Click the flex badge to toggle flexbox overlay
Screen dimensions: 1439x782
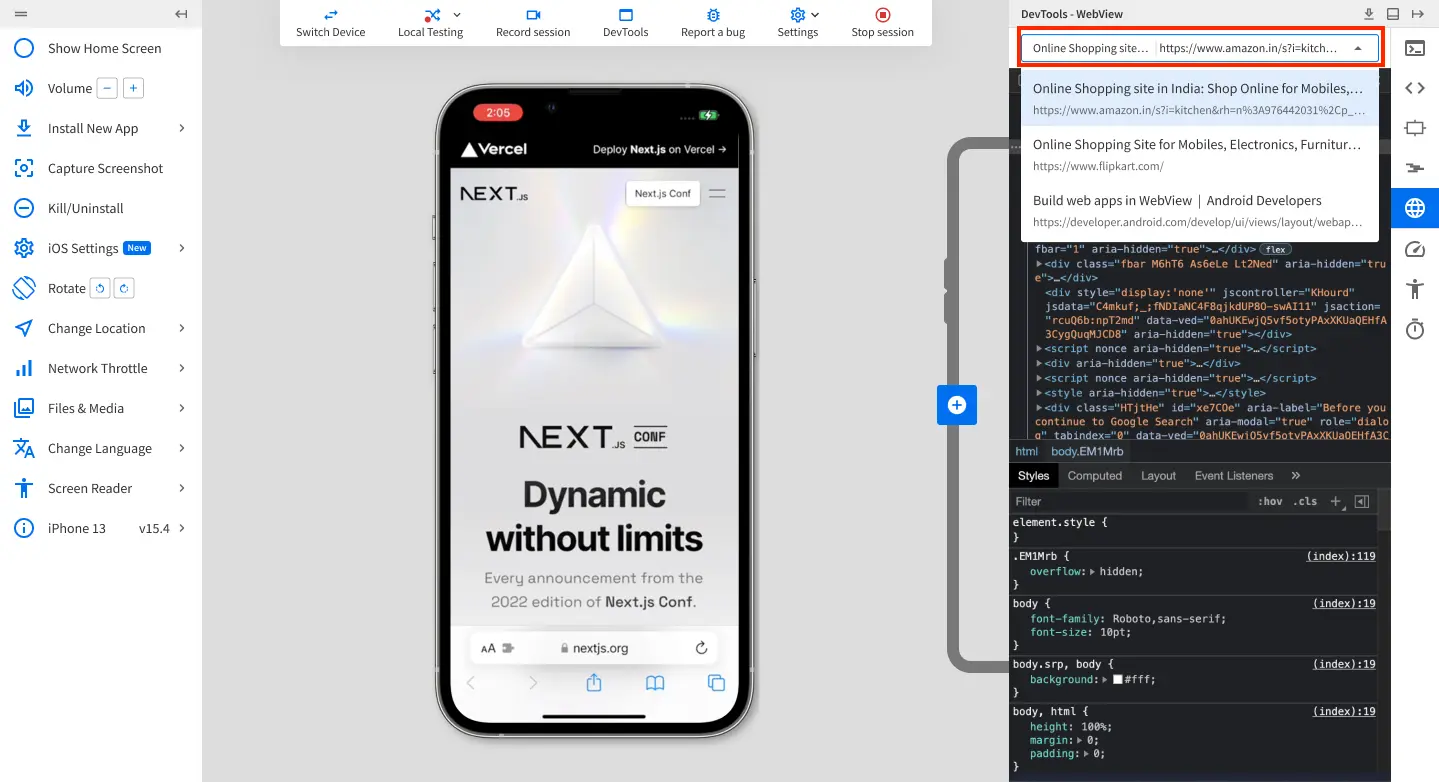[1276, 249]
